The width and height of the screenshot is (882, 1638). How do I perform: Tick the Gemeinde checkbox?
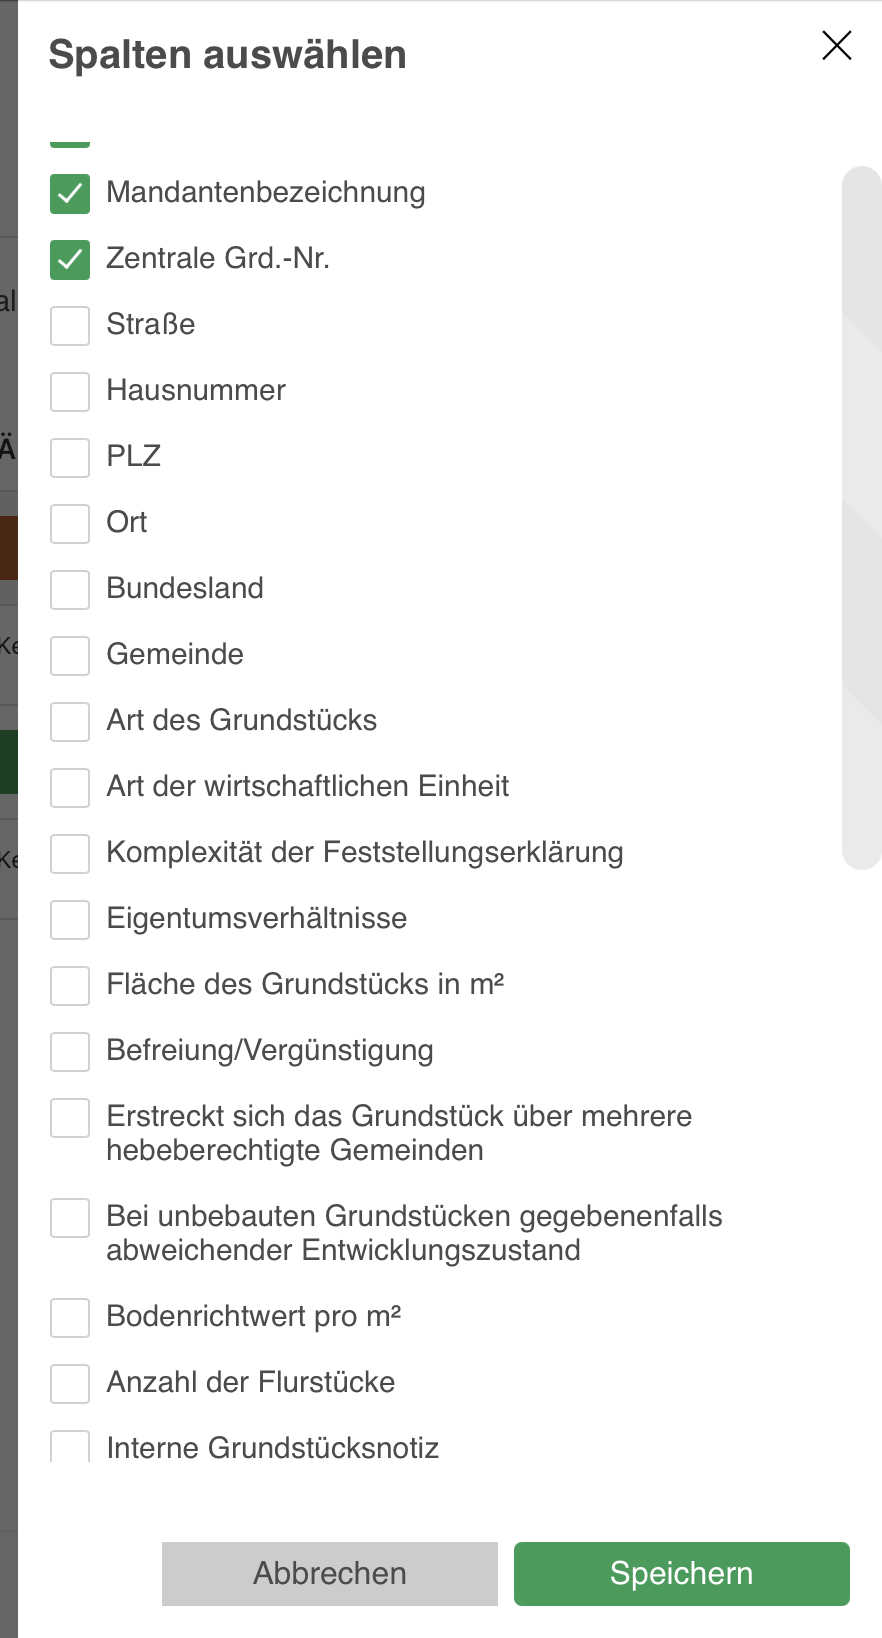(70, 656)
